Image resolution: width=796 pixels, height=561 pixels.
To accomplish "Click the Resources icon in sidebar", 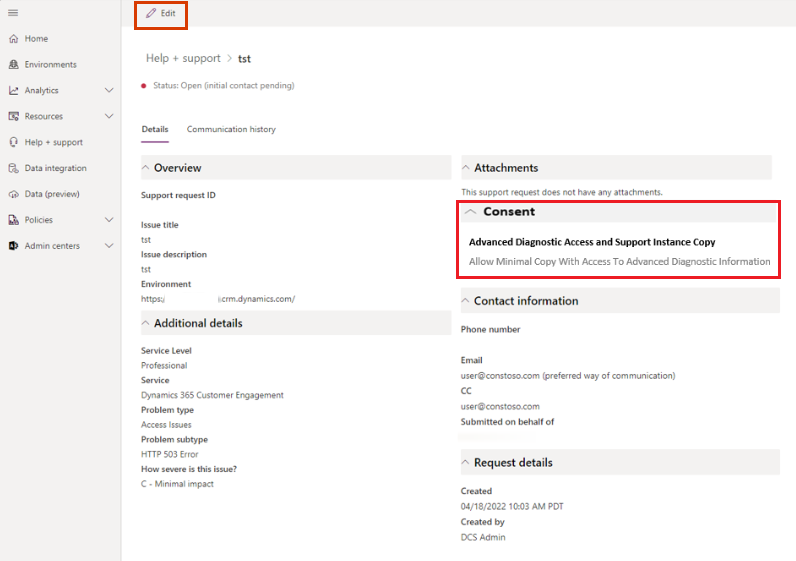I will pyautogui.click(x=14, y=116).
